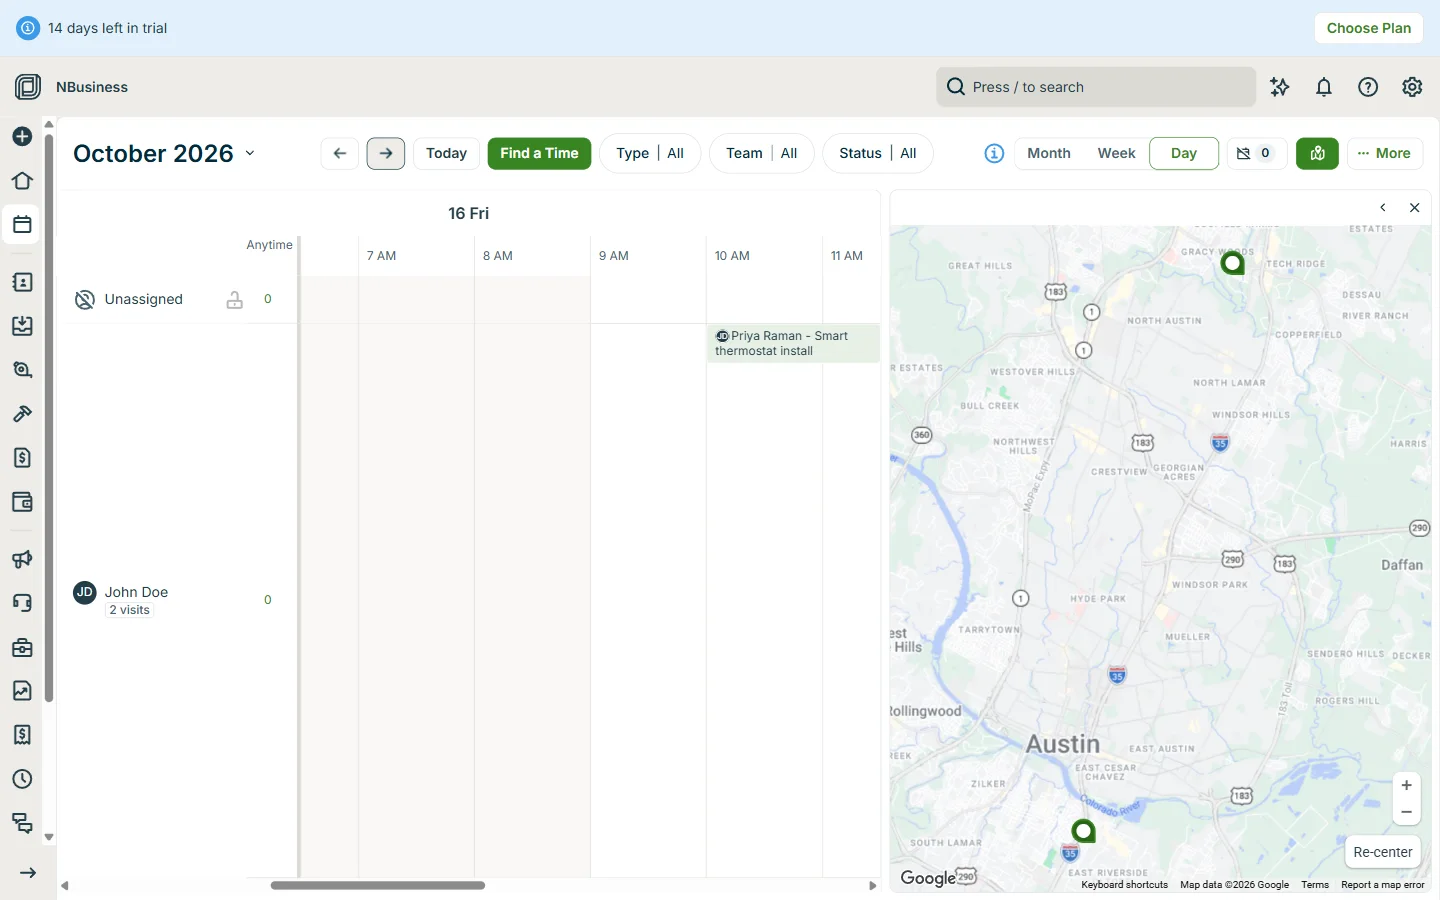Open map Keyboard shortcuts link
This screenshot has width=1440, height=900.
click(1124, 885)
